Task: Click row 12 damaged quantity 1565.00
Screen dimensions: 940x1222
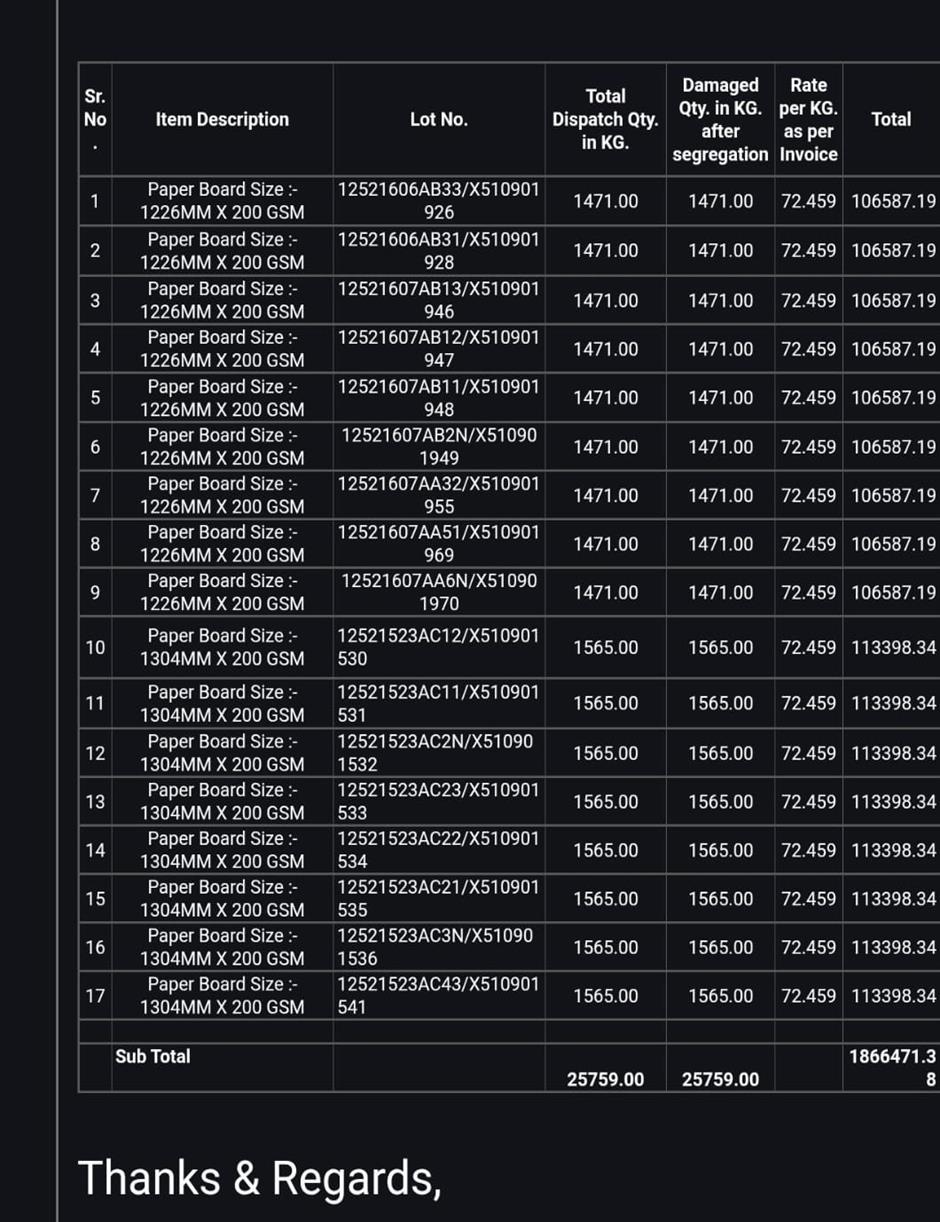Action: (x=720, y=753)
